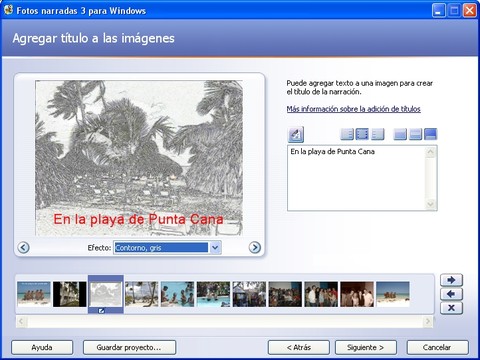Position title text at the top
Viewport: 480px width, 360px height.
point(400,134)
